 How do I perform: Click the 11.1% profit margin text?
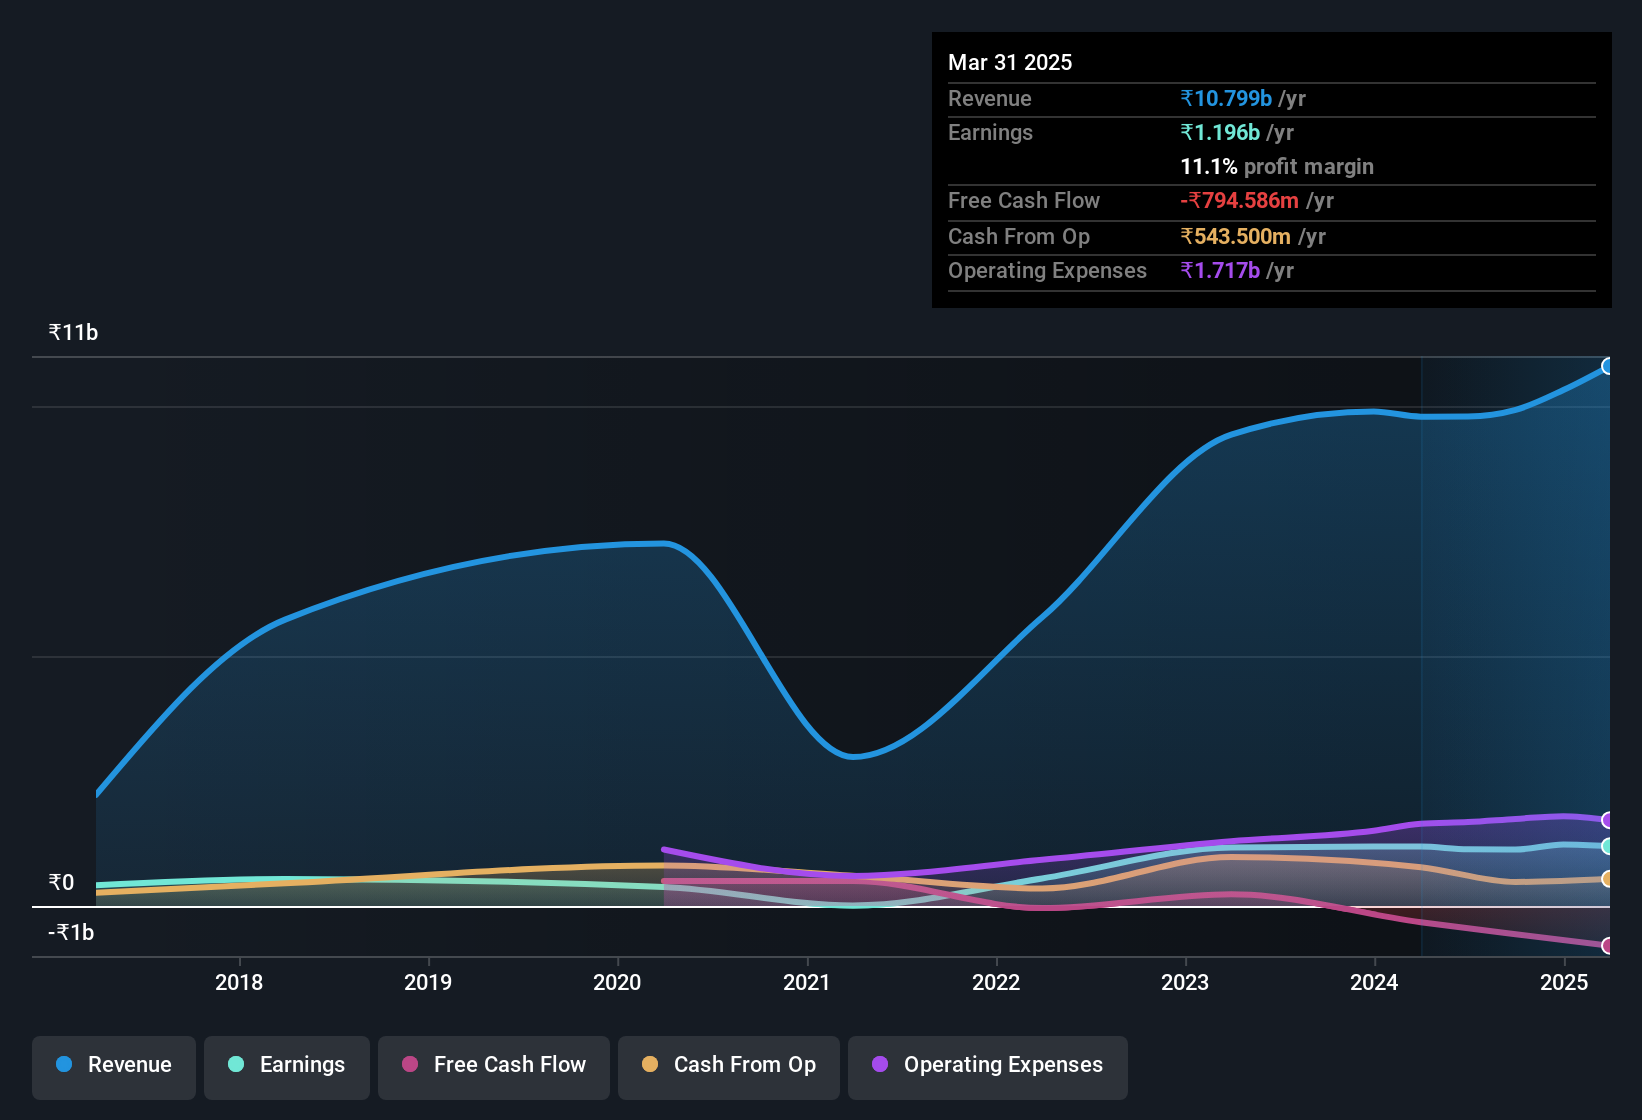1277,167
